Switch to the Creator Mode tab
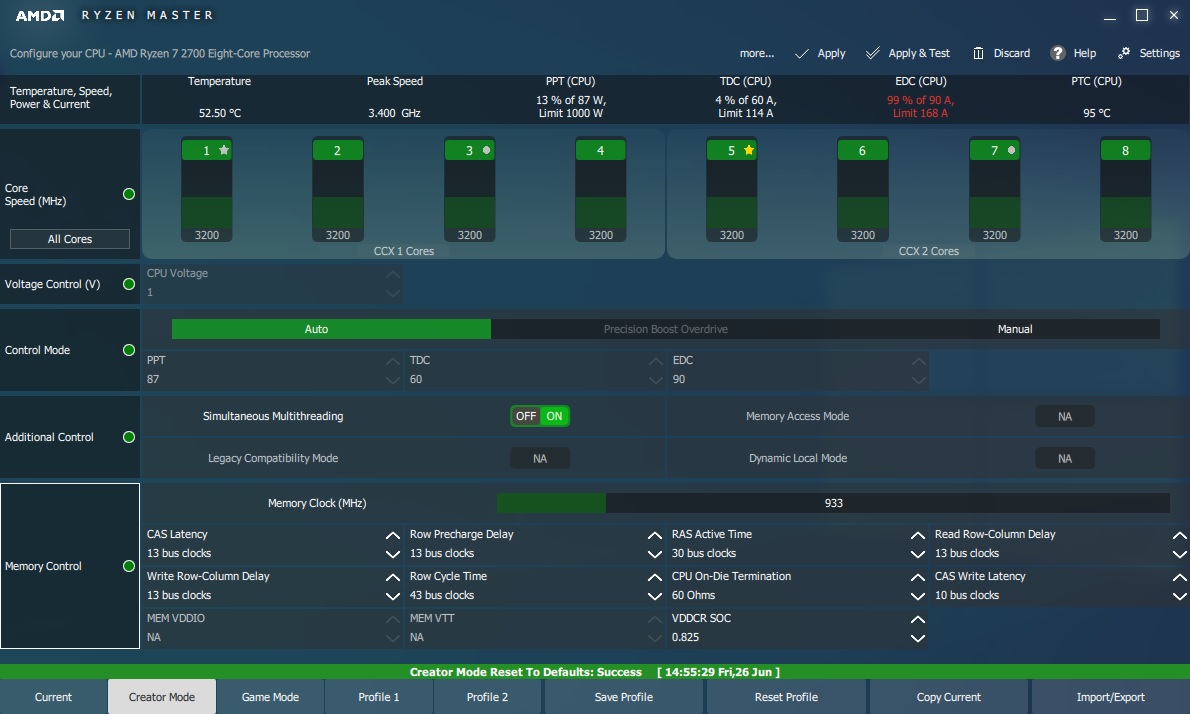This screenshot has width=1190, height=714. pos(162,697)
